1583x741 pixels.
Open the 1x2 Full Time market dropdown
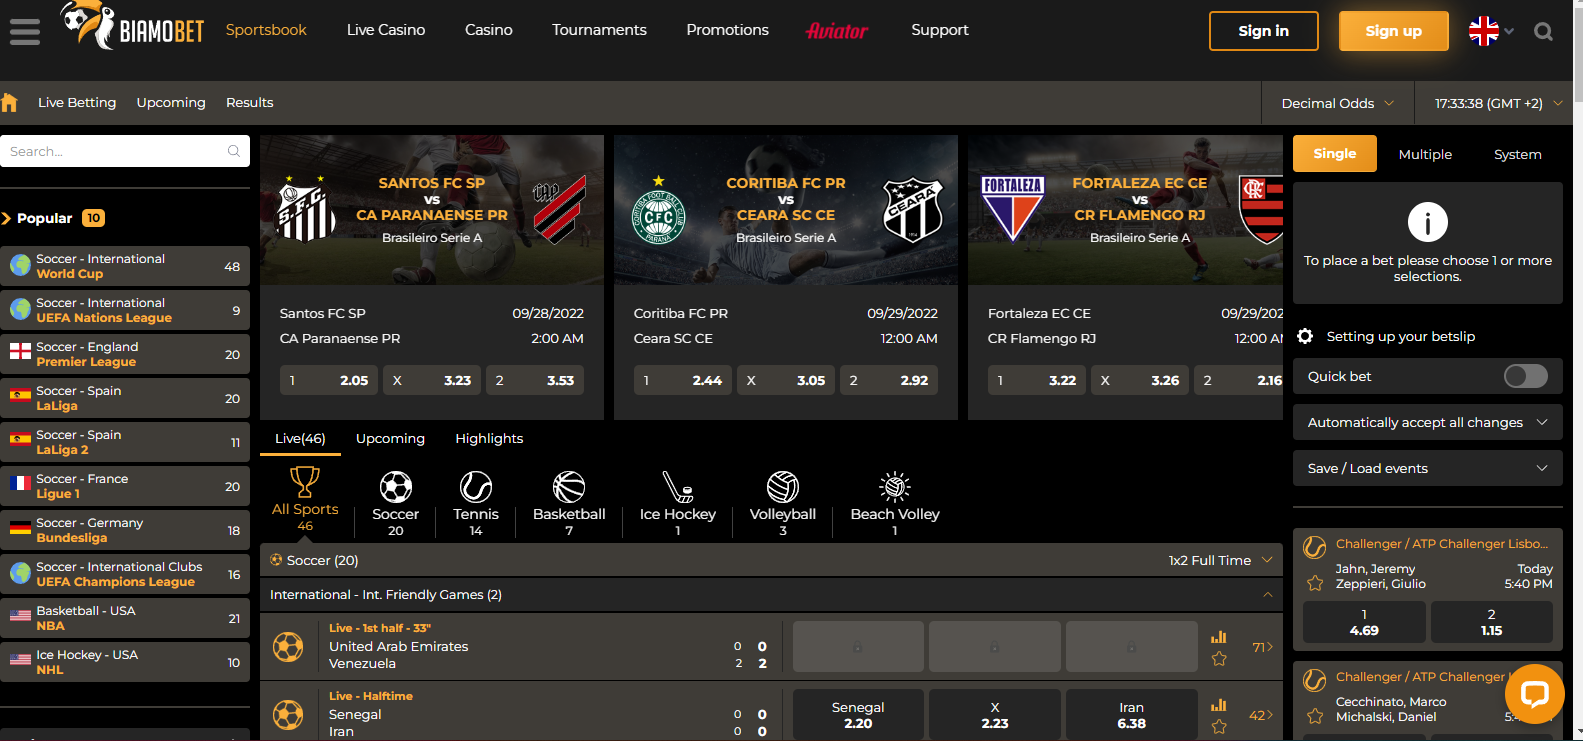tap(1220, 560)
